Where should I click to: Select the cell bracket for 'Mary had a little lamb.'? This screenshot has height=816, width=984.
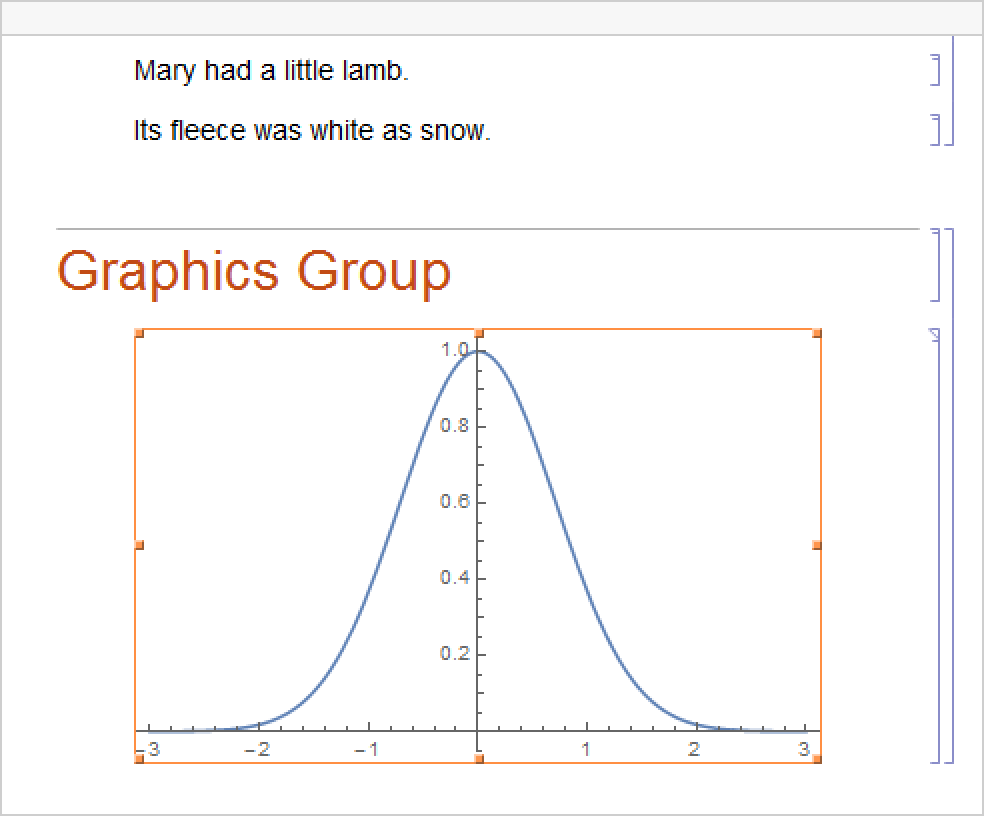pyautogui.click(x=937, y=71)
